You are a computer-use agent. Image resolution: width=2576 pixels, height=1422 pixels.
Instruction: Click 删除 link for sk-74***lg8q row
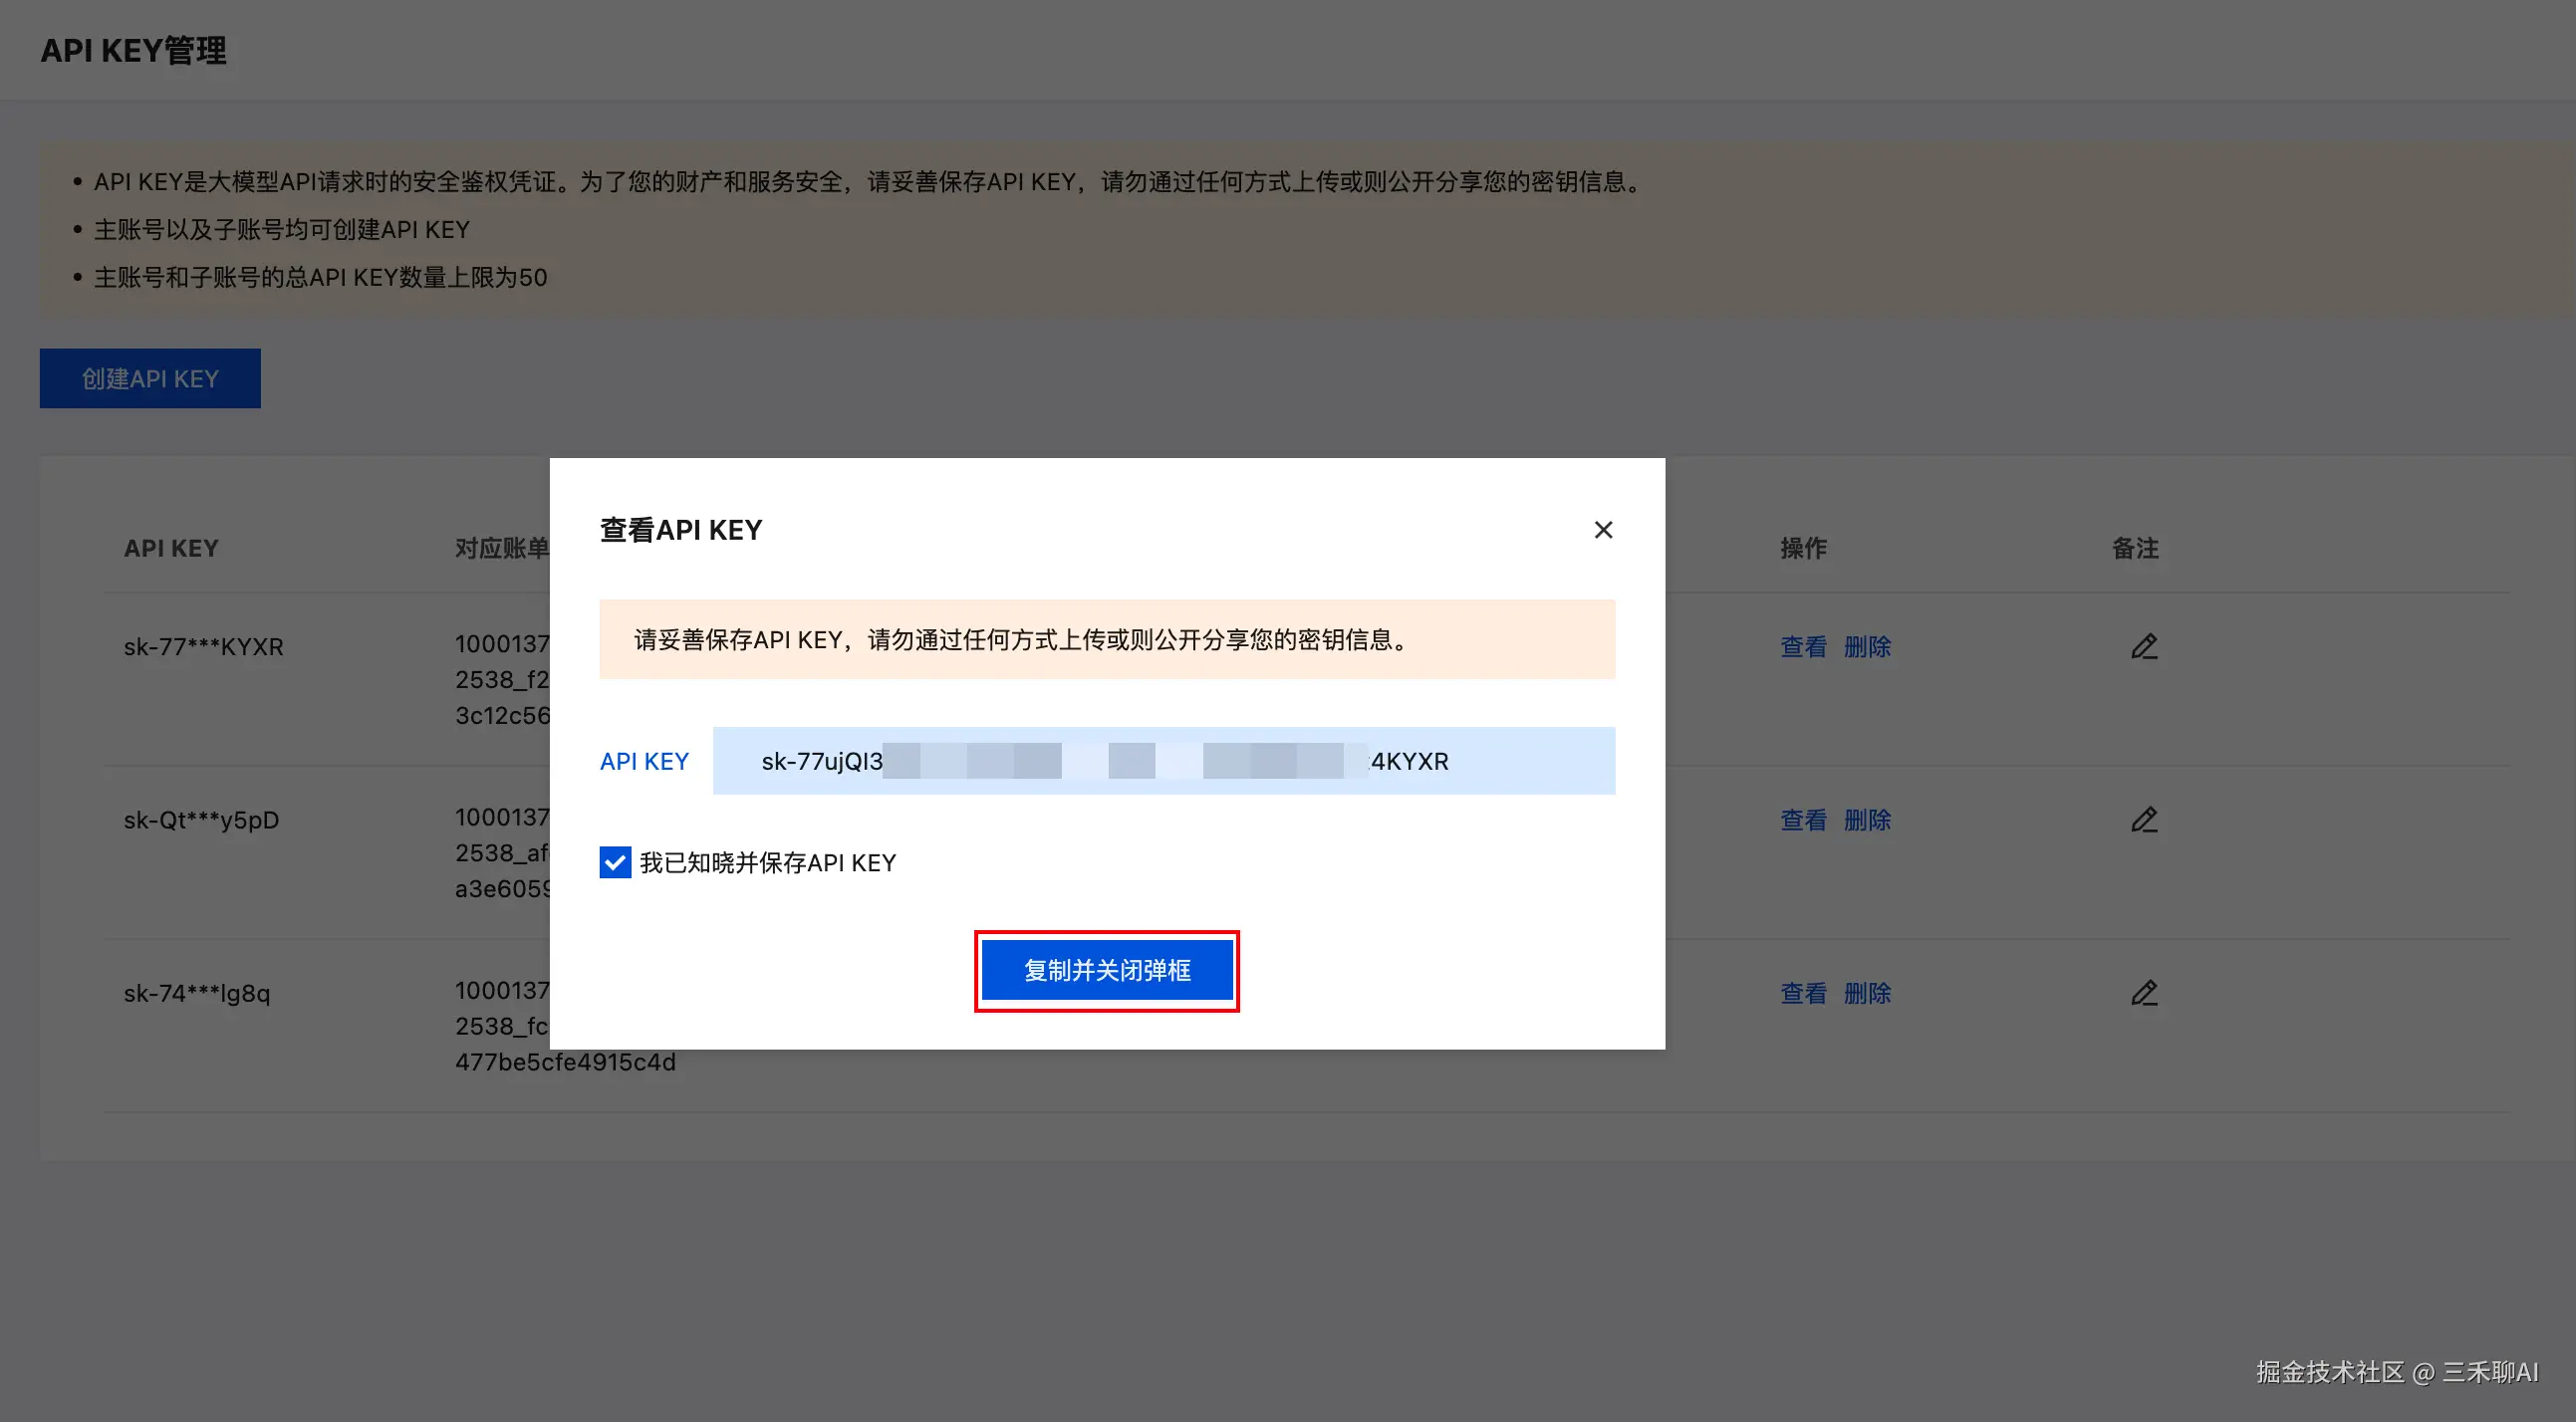tap(1866, 993)
